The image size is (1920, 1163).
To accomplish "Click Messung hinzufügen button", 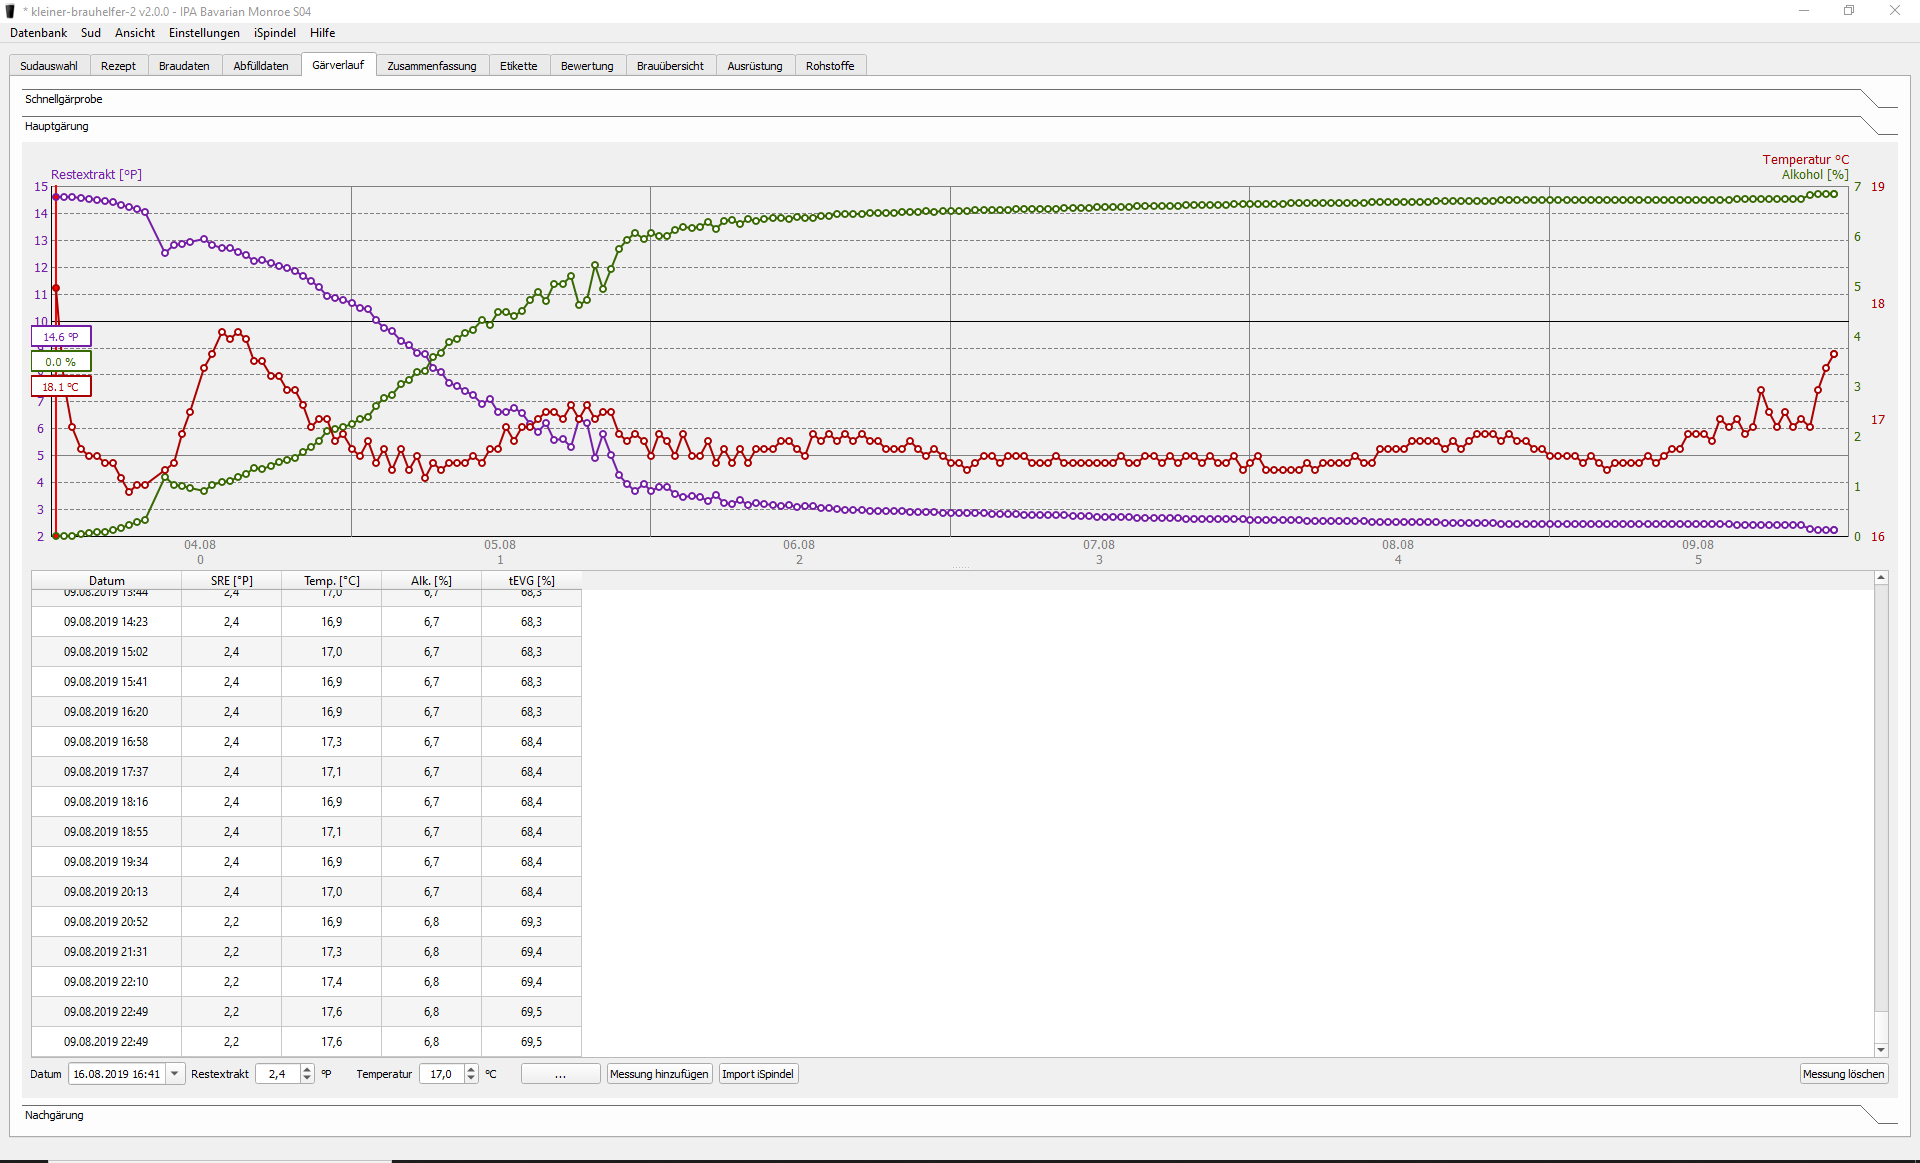I will tap(659, 1074).
